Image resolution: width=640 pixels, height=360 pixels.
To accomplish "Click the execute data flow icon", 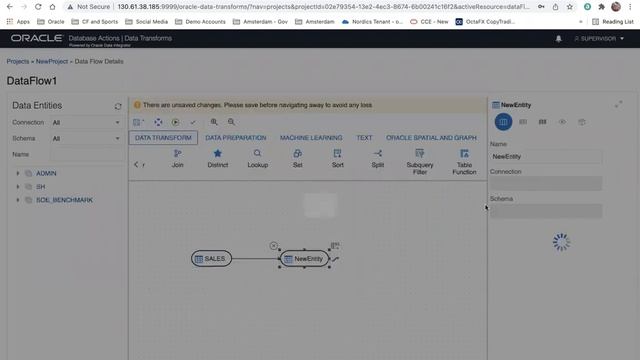I will click(176, 122).
